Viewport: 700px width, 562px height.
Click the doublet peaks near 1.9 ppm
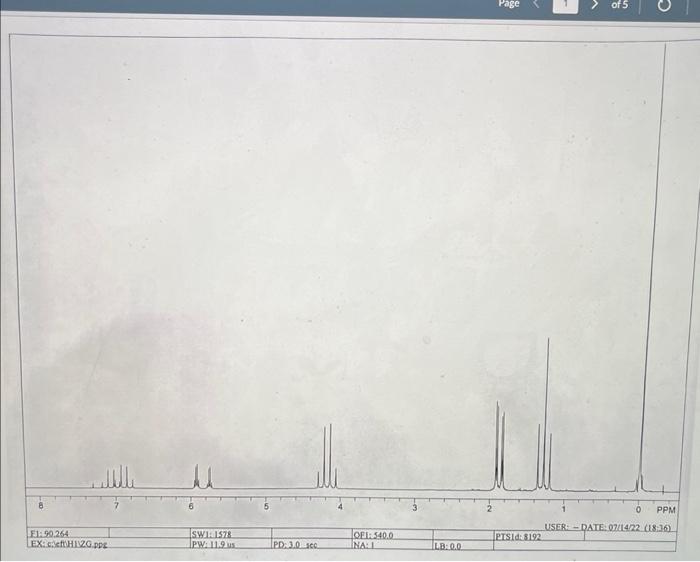500,445
